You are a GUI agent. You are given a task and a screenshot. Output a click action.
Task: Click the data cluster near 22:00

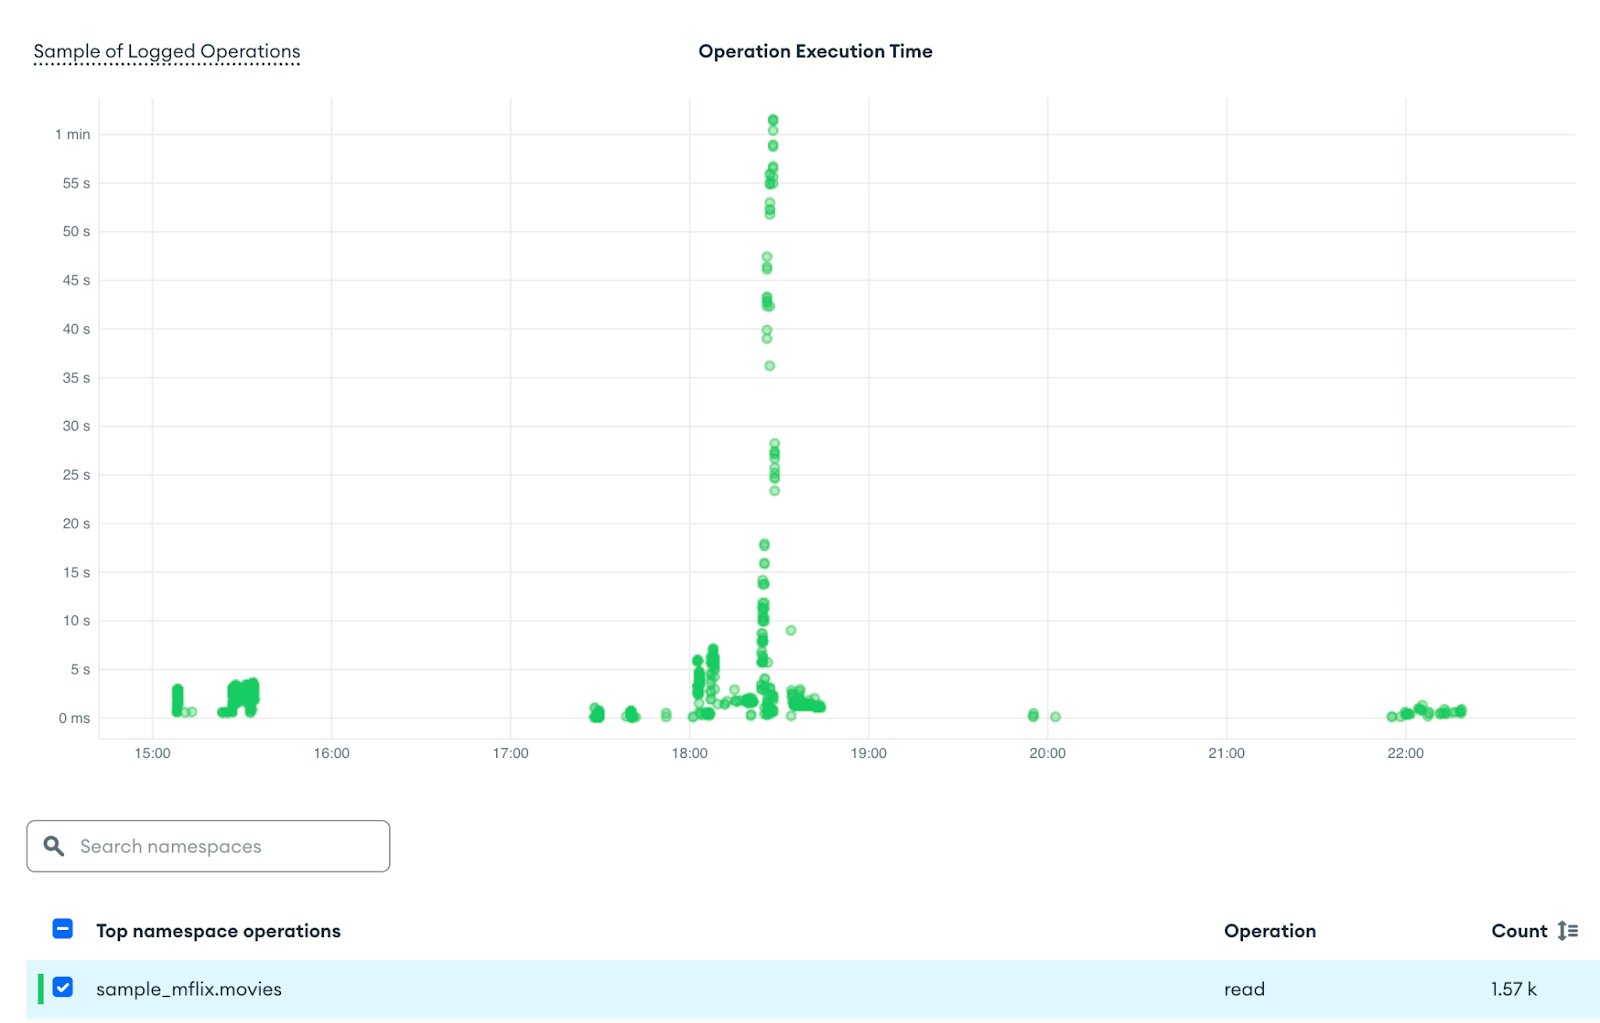[x=1427, y=711]
